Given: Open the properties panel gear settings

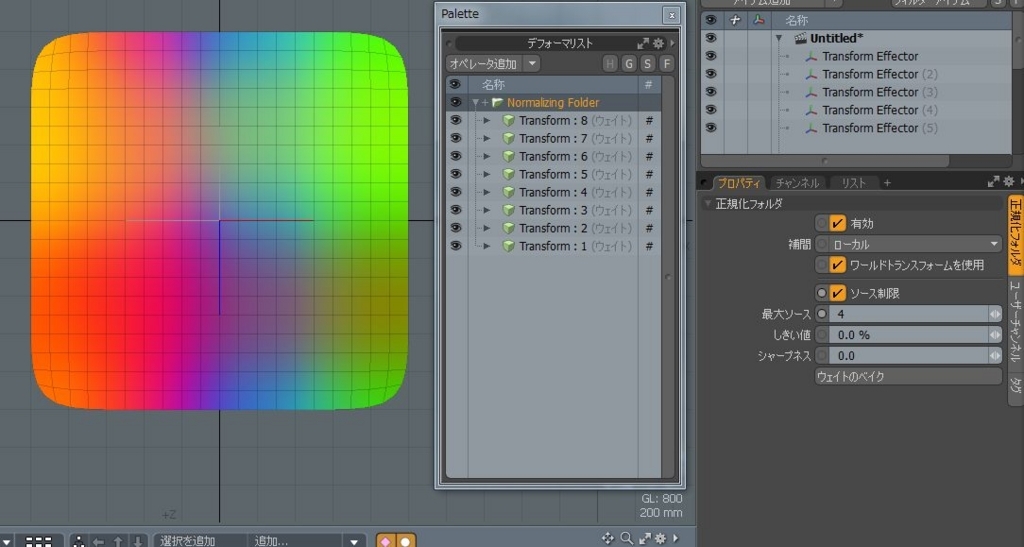Looking at the screenshot, I should [1008, 182].
